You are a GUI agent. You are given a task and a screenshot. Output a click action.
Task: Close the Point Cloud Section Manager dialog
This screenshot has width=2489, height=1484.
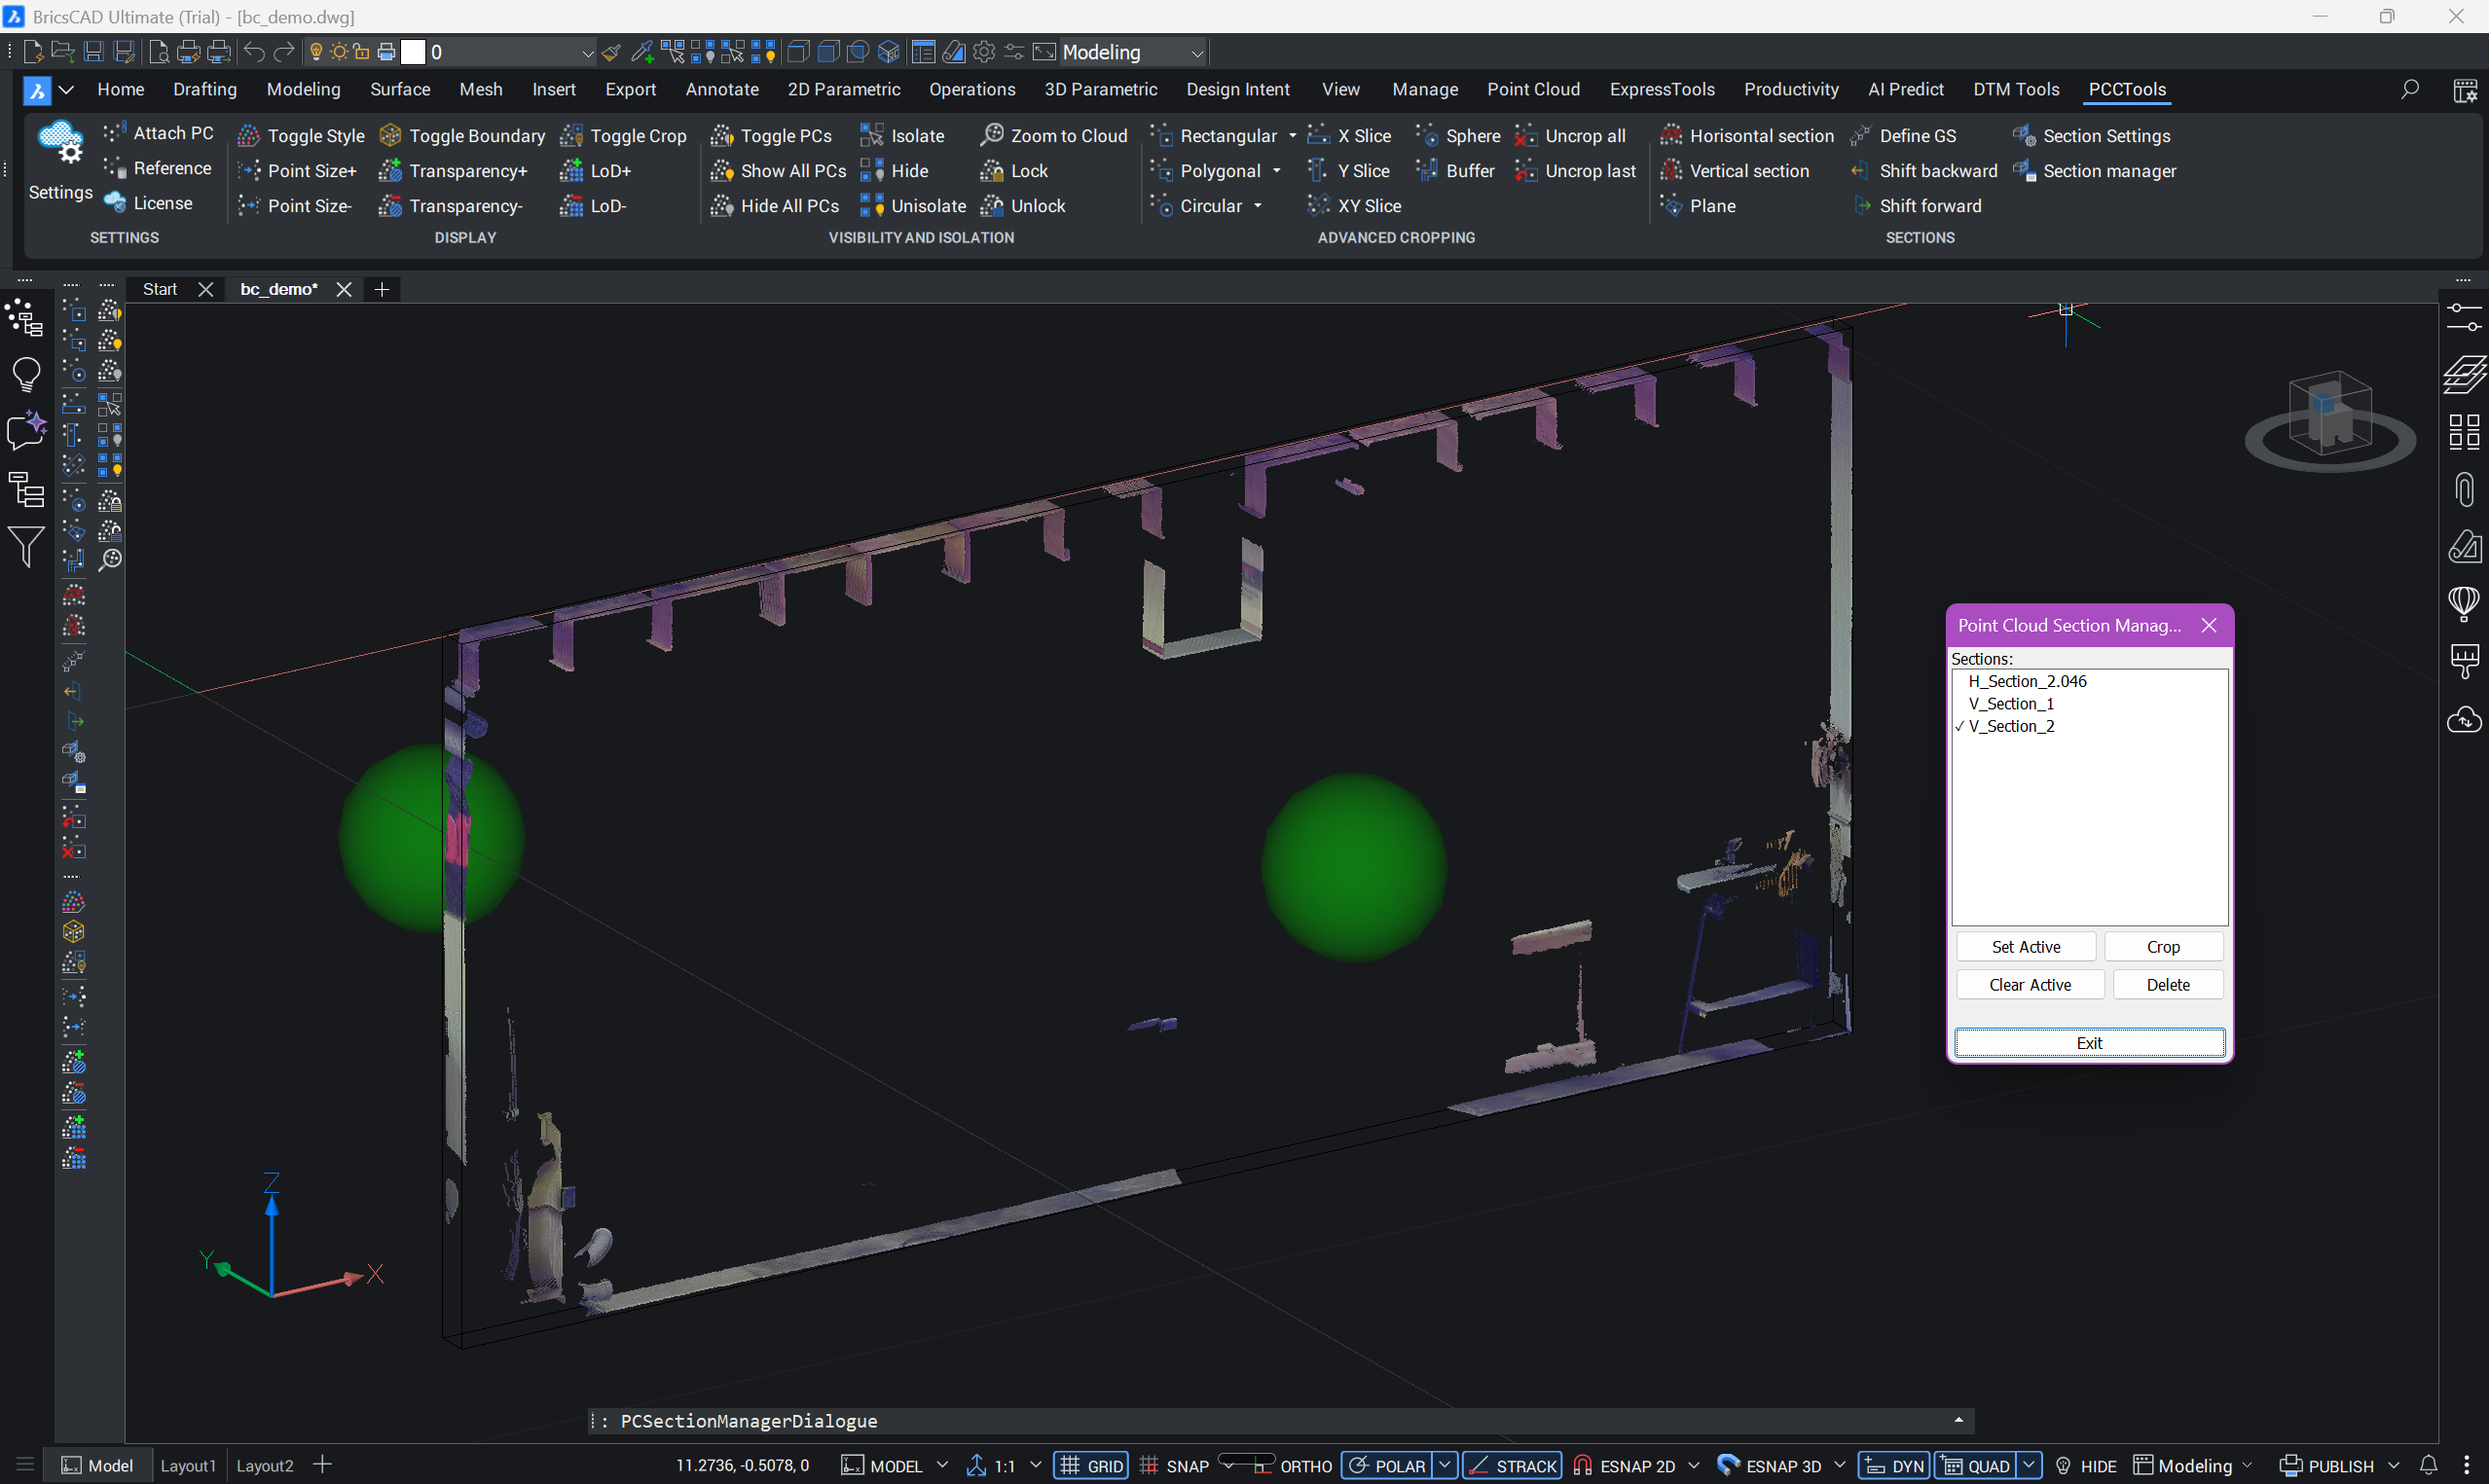point(2208,625)
